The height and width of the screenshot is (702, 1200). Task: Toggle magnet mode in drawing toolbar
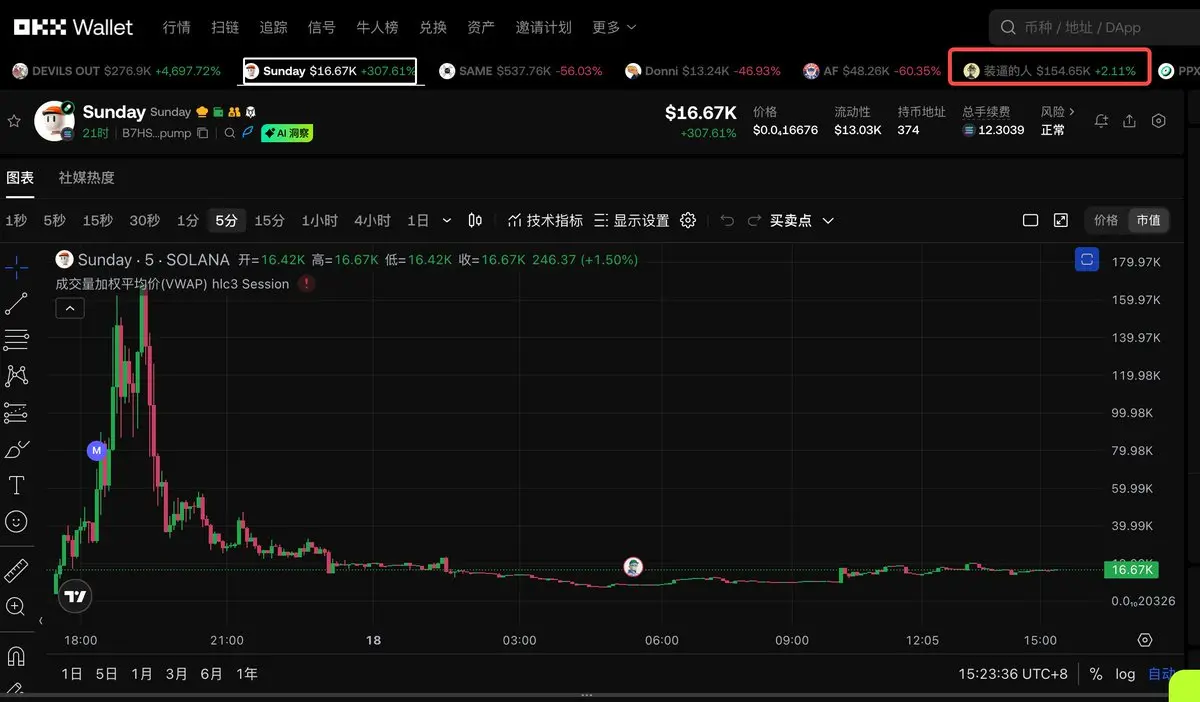[x=16, y=657]
